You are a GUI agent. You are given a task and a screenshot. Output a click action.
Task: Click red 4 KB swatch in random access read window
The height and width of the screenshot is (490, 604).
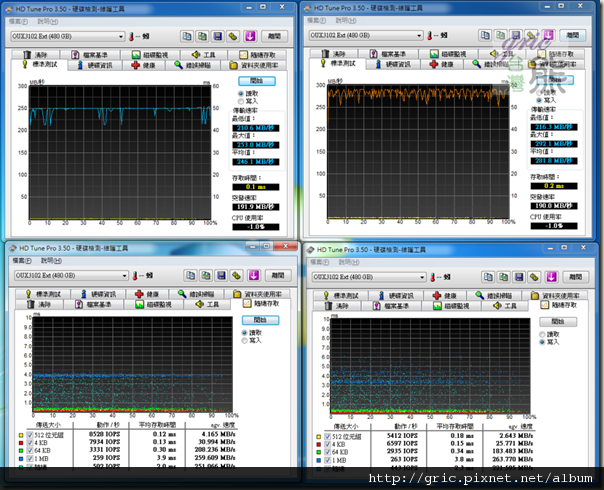coord(21,443)
